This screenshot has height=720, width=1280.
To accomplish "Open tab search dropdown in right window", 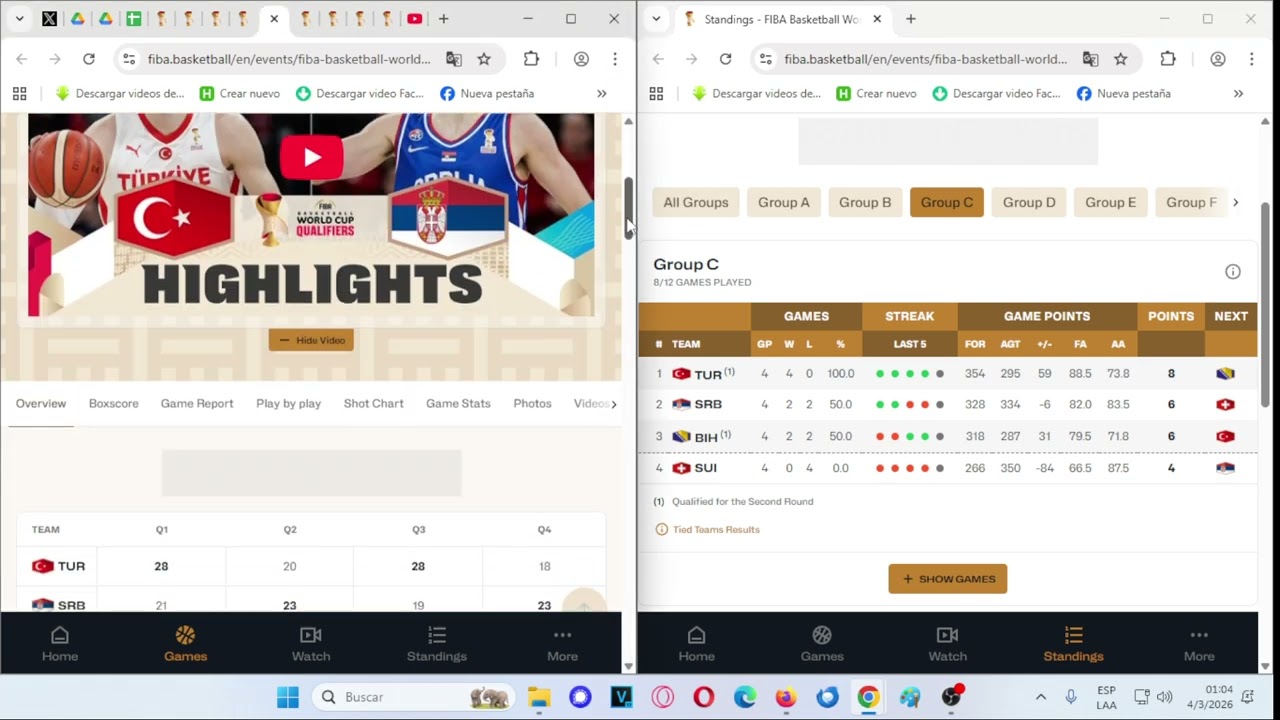I will click(x=656, y=19).
